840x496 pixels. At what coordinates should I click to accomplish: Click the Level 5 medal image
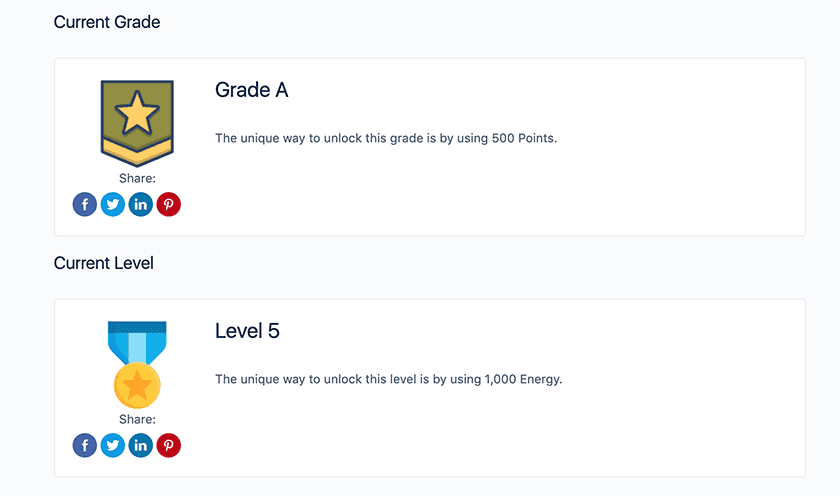pyautogui.click(x=137, y=363)
